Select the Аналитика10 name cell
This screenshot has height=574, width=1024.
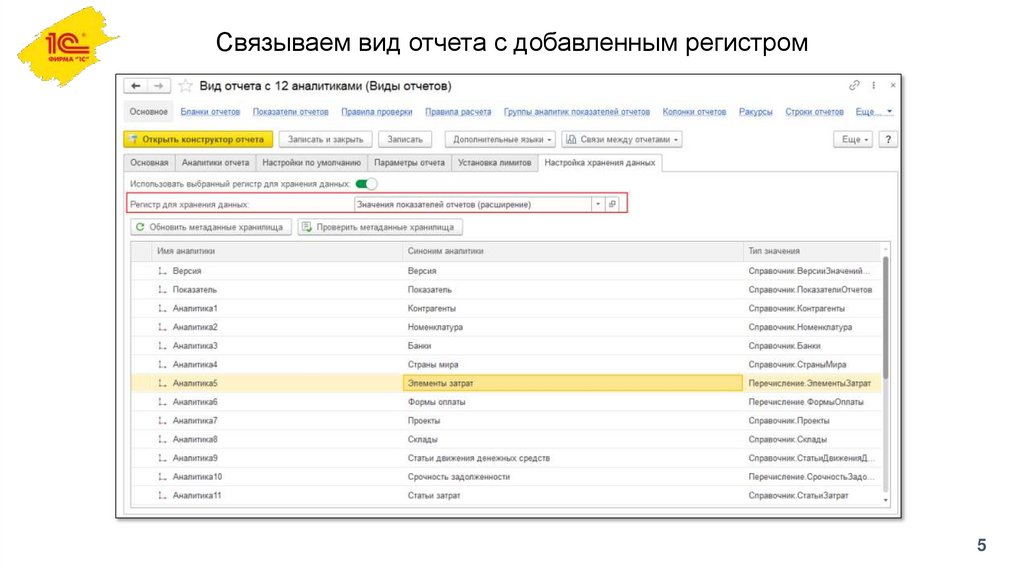pos(277,477)
